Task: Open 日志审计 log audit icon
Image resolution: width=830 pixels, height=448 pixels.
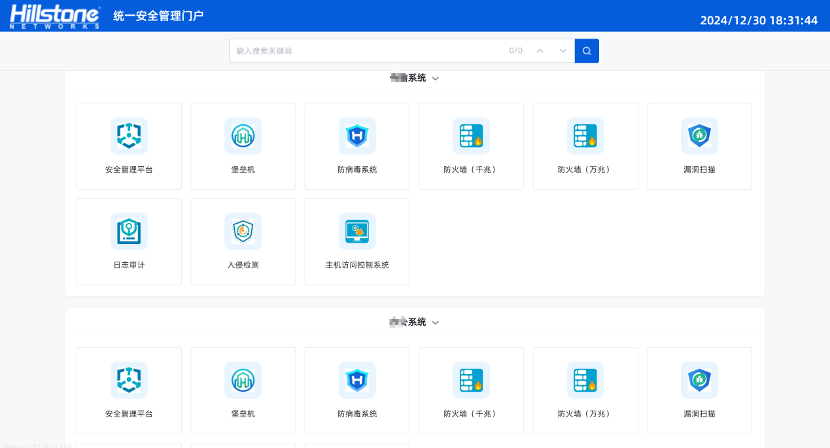Action: [x=129, y=231]
